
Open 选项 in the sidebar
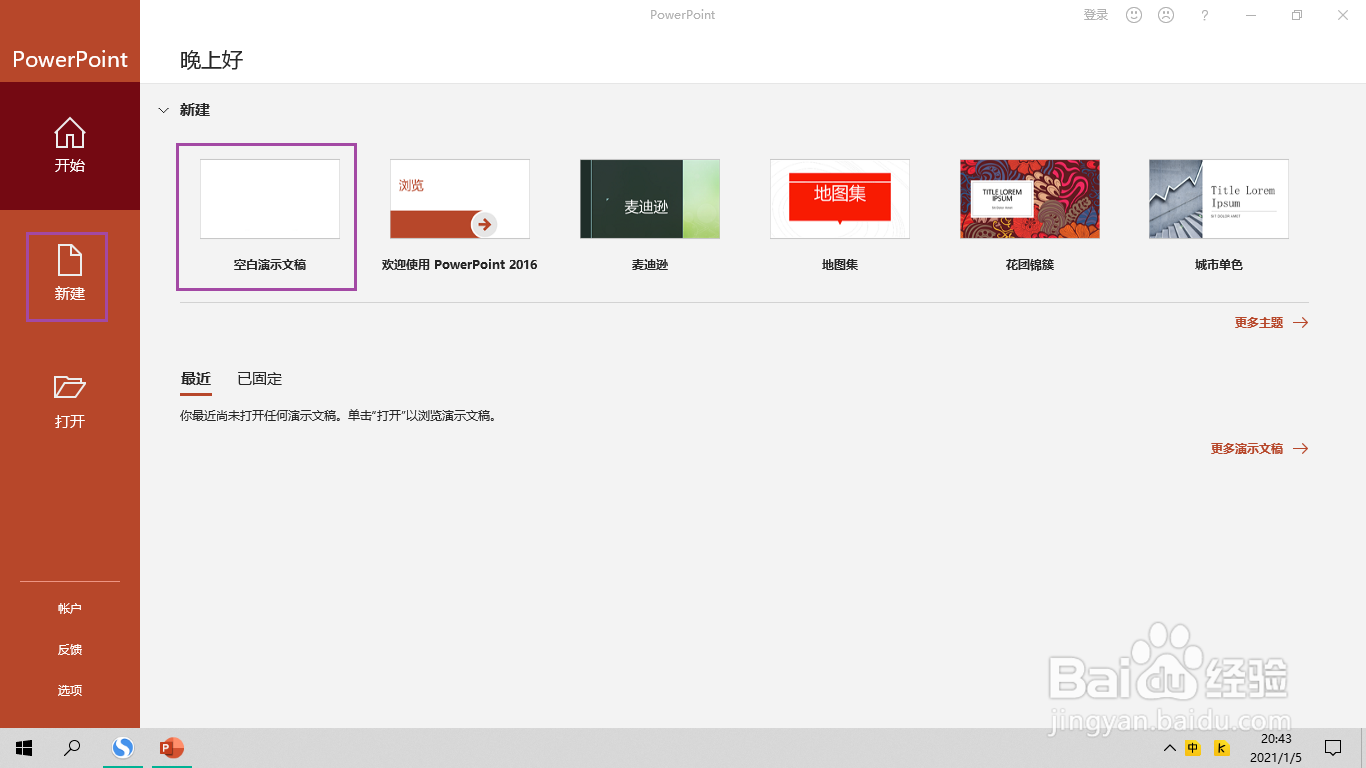[70, 691]
